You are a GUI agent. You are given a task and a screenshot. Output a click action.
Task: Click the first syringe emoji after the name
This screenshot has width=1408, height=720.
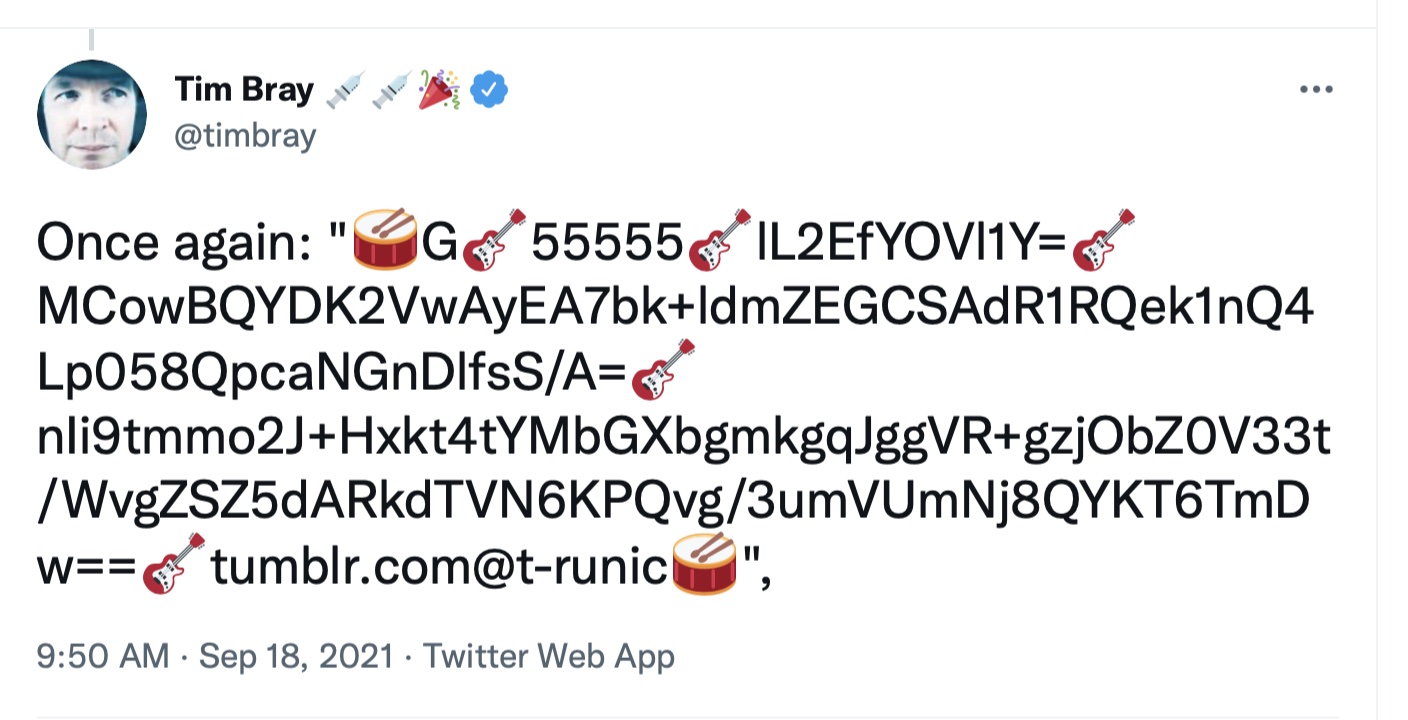(x=344, y=90)
